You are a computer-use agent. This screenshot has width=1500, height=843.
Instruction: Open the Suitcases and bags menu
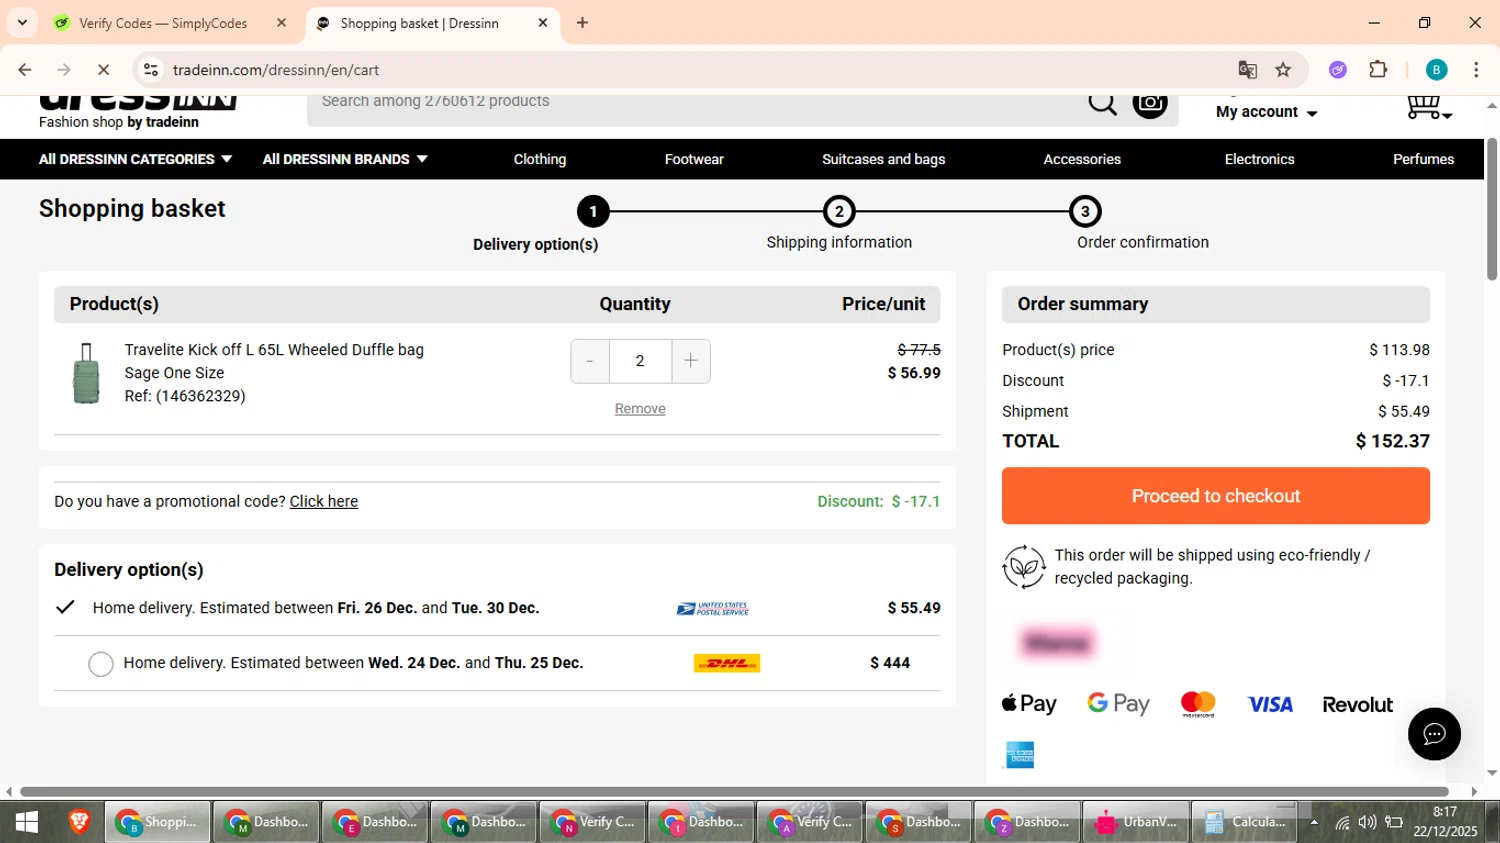[883, 159]
